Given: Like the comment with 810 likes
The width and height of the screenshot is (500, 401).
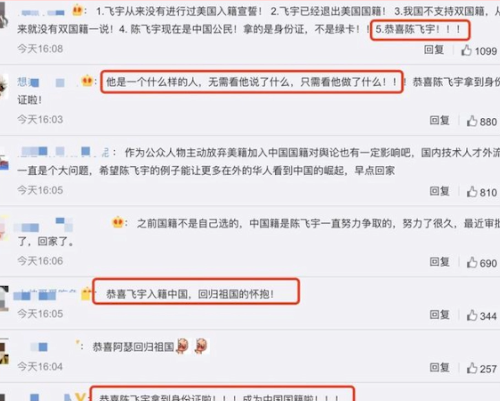Looking at the screenshot, I should (x=472, y=192).
